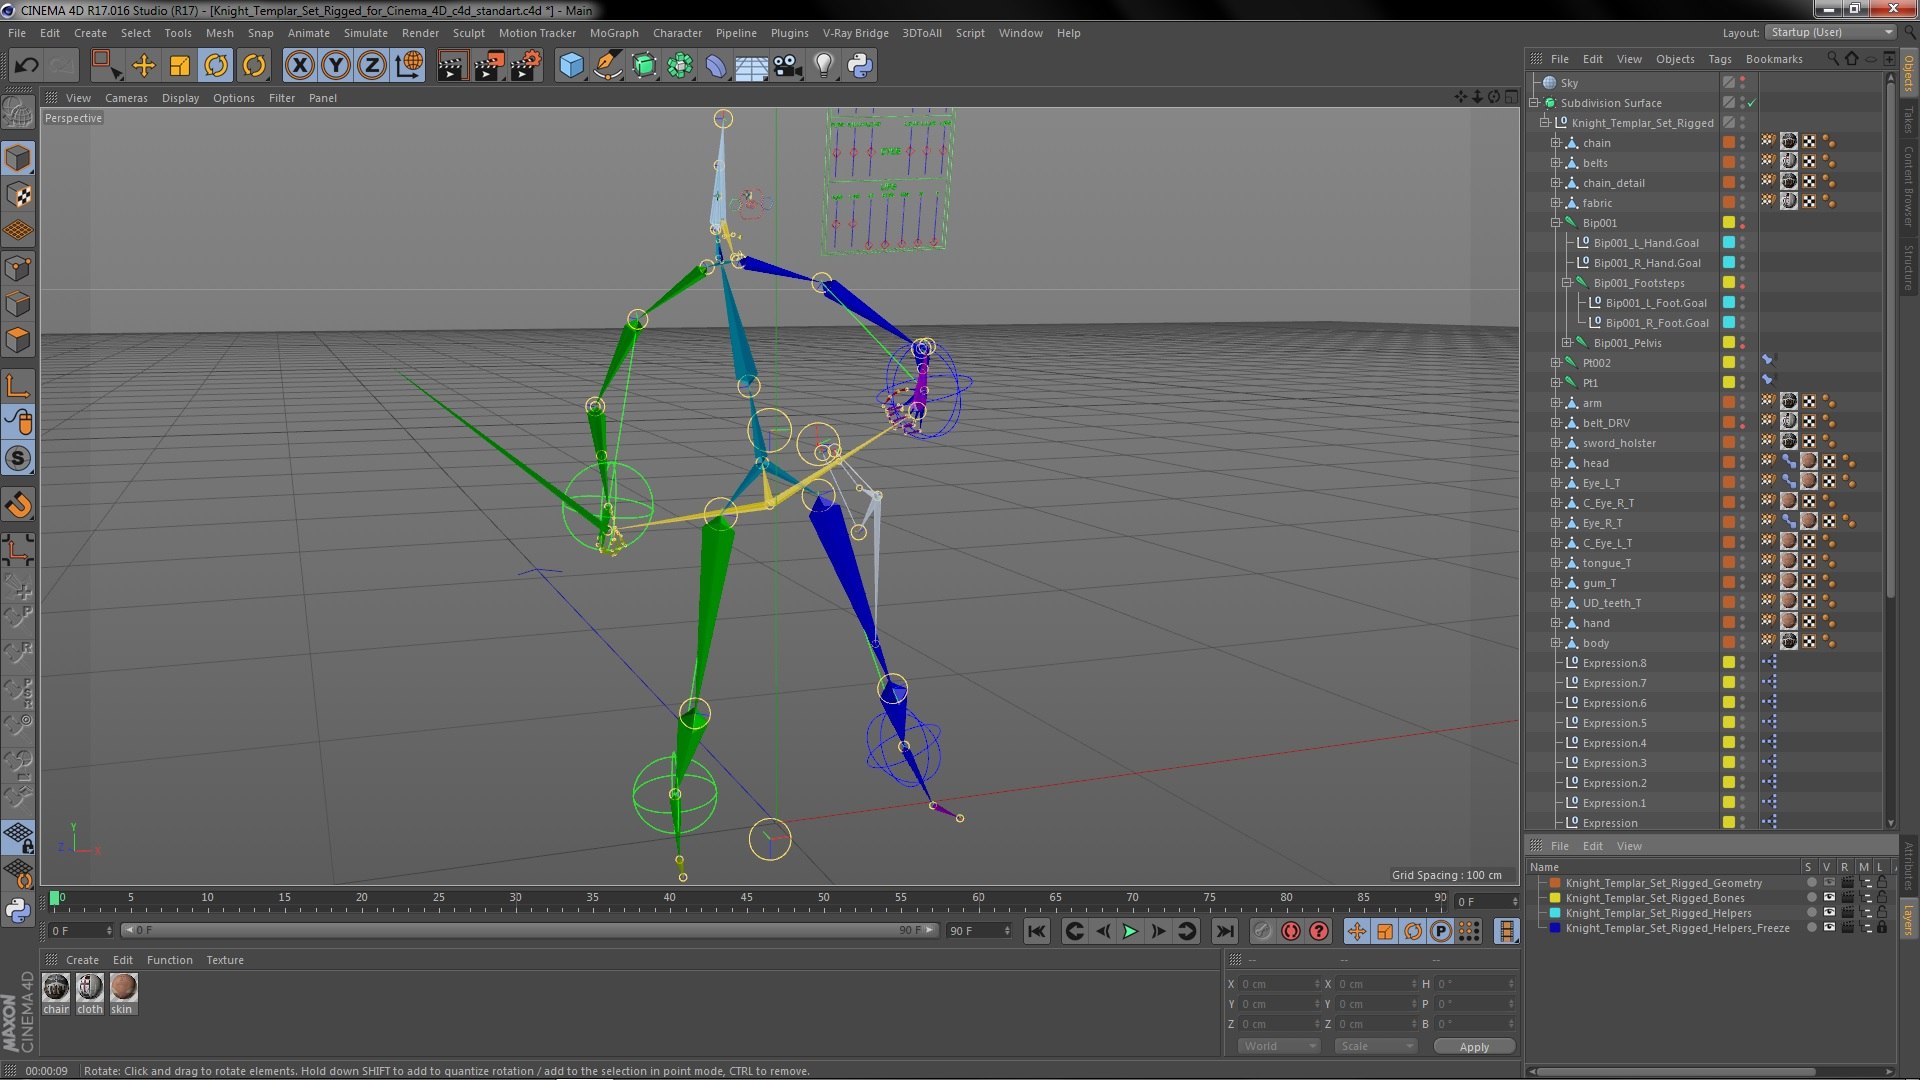Toggle solo dot for Rigged_Helpers layer
The height and width of the screenshot is (1080, 1920).
[1811, 913]
